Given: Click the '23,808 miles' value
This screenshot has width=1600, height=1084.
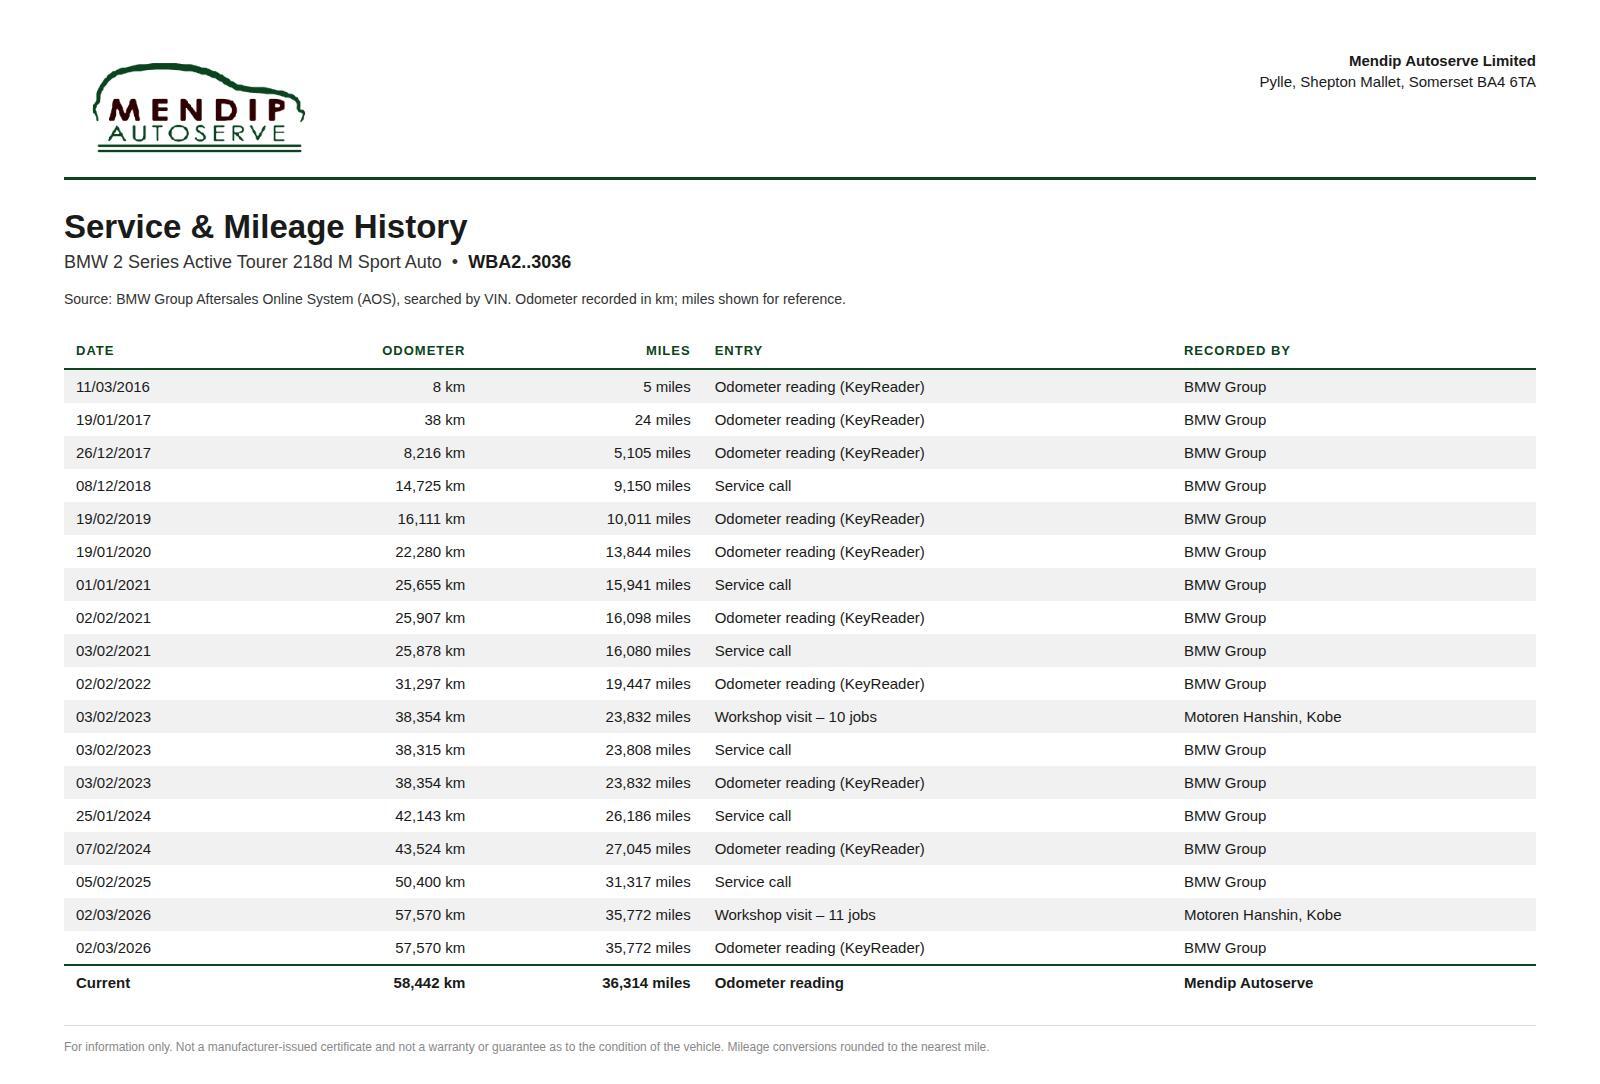Looking at the screenshot, I should (x=648, y=750).
